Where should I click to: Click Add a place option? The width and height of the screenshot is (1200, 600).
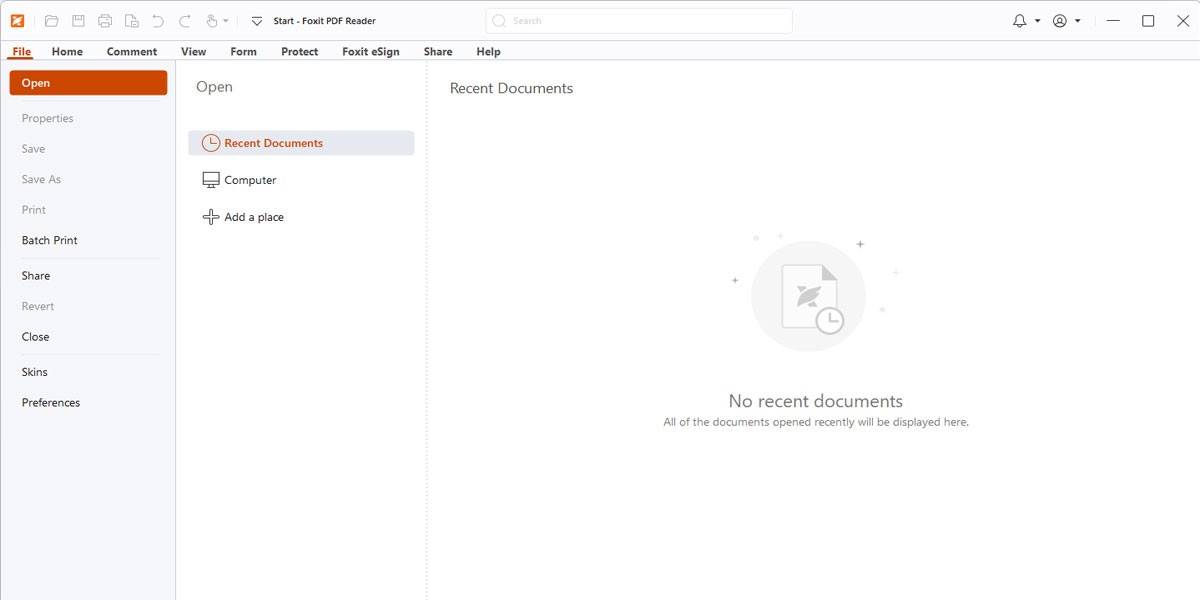pyautogui.click(x=254, y=217)
